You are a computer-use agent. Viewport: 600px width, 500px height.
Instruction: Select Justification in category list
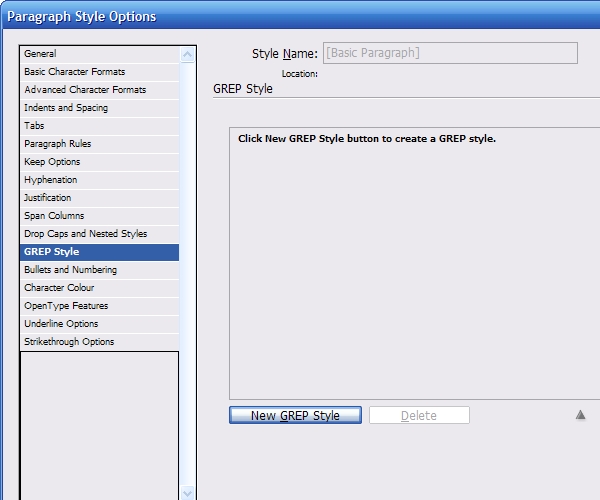coord(99,198)
